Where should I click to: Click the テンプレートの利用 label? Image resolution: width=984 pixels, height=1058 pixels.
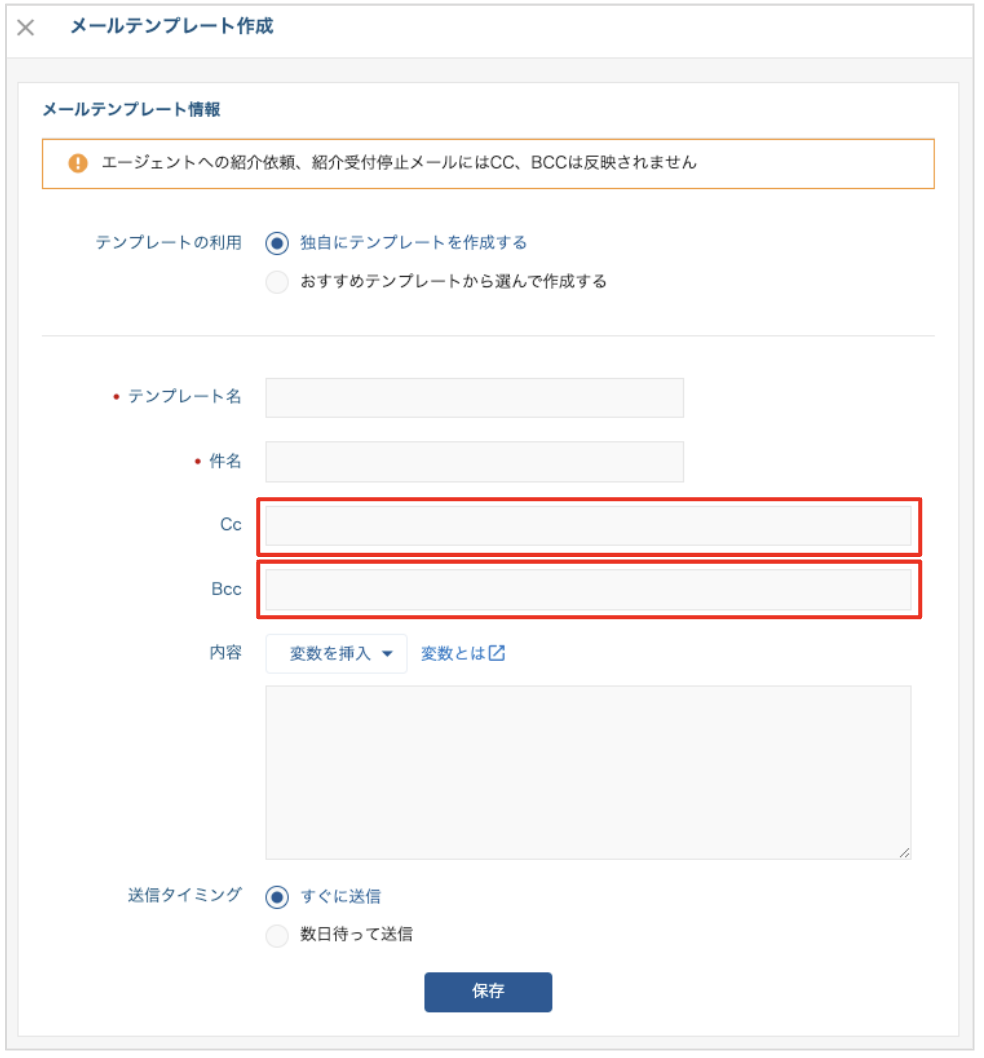169,242
